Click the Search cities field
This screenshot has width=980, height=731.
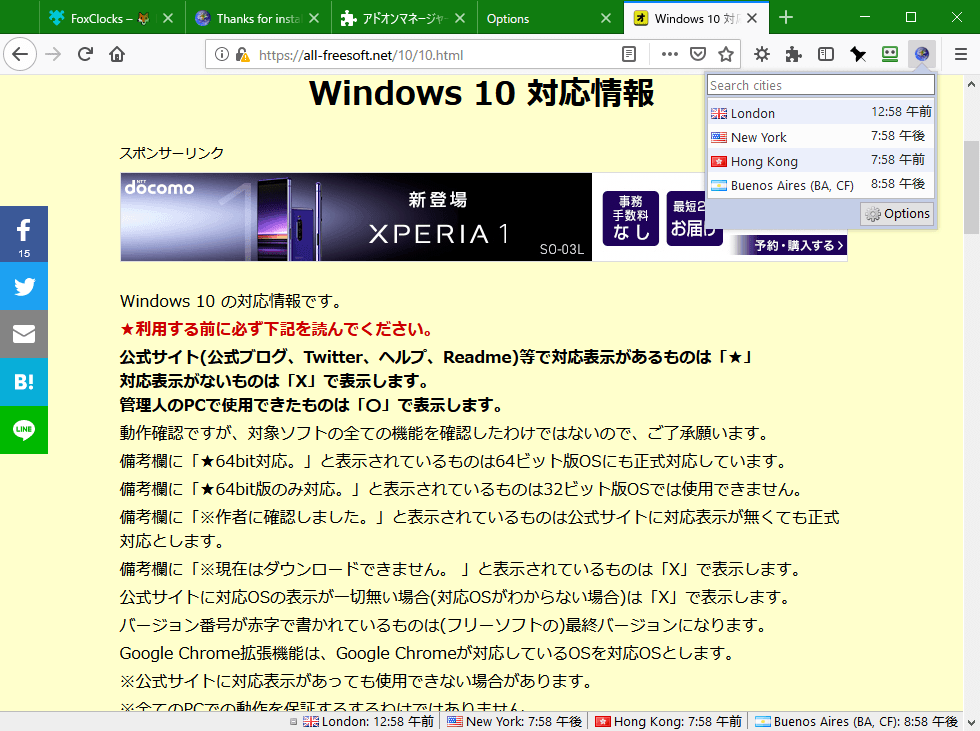821,85
